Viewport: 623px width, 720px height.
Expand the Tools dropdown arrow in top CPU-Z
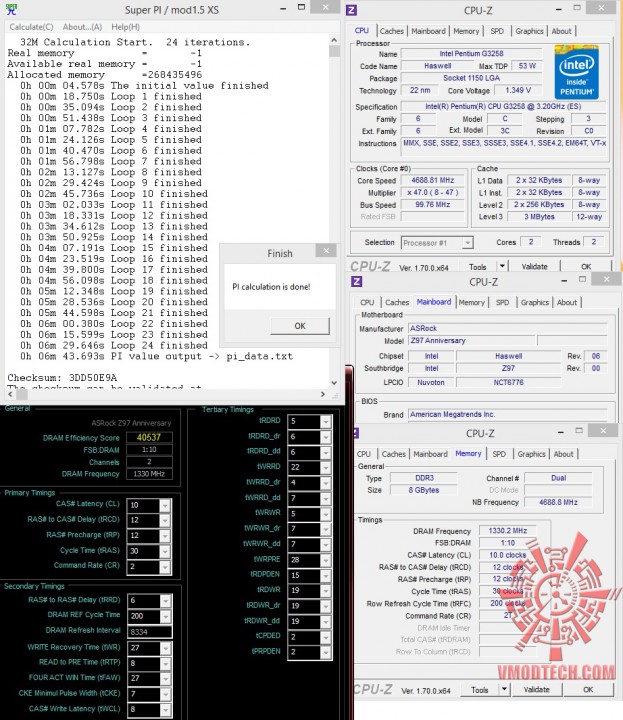(502, 266)
